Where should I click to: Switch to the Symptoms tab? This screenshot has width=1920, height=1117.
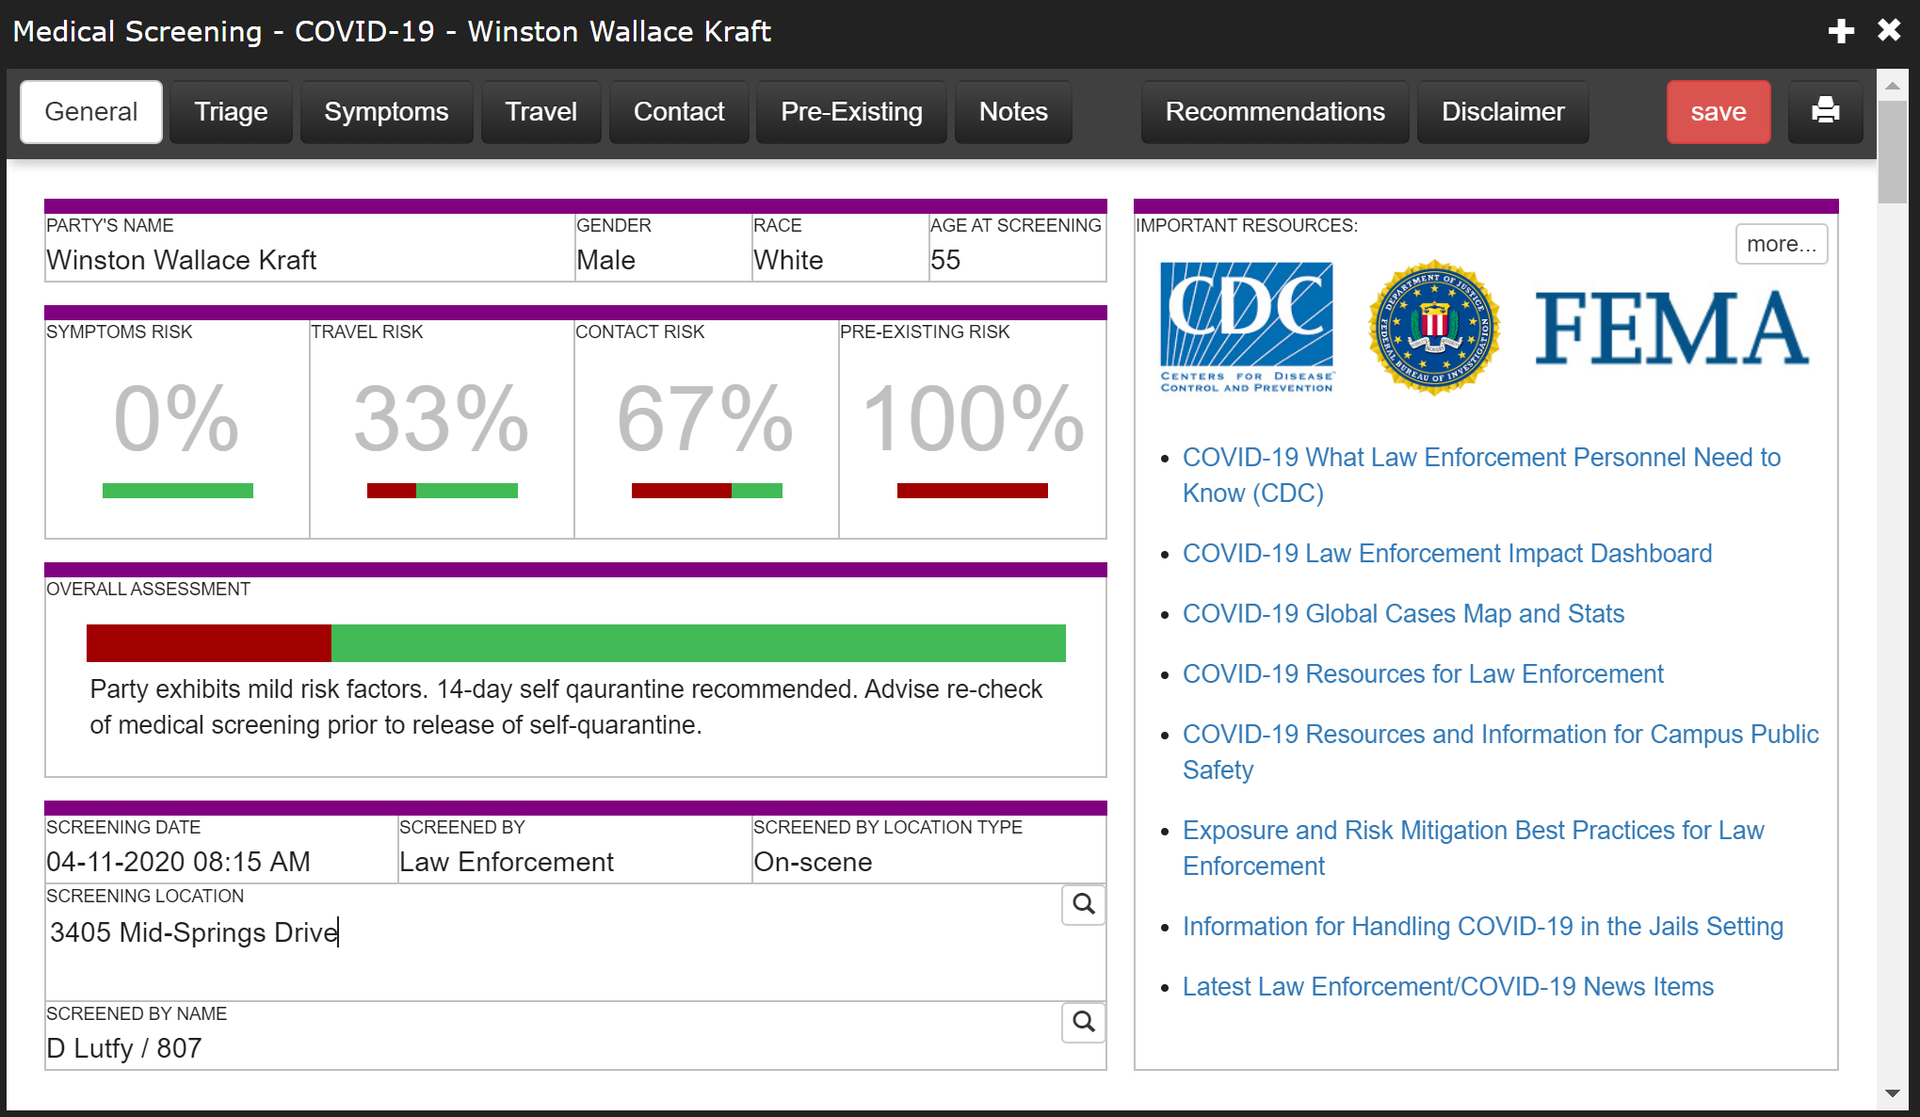tap(386, 111)
